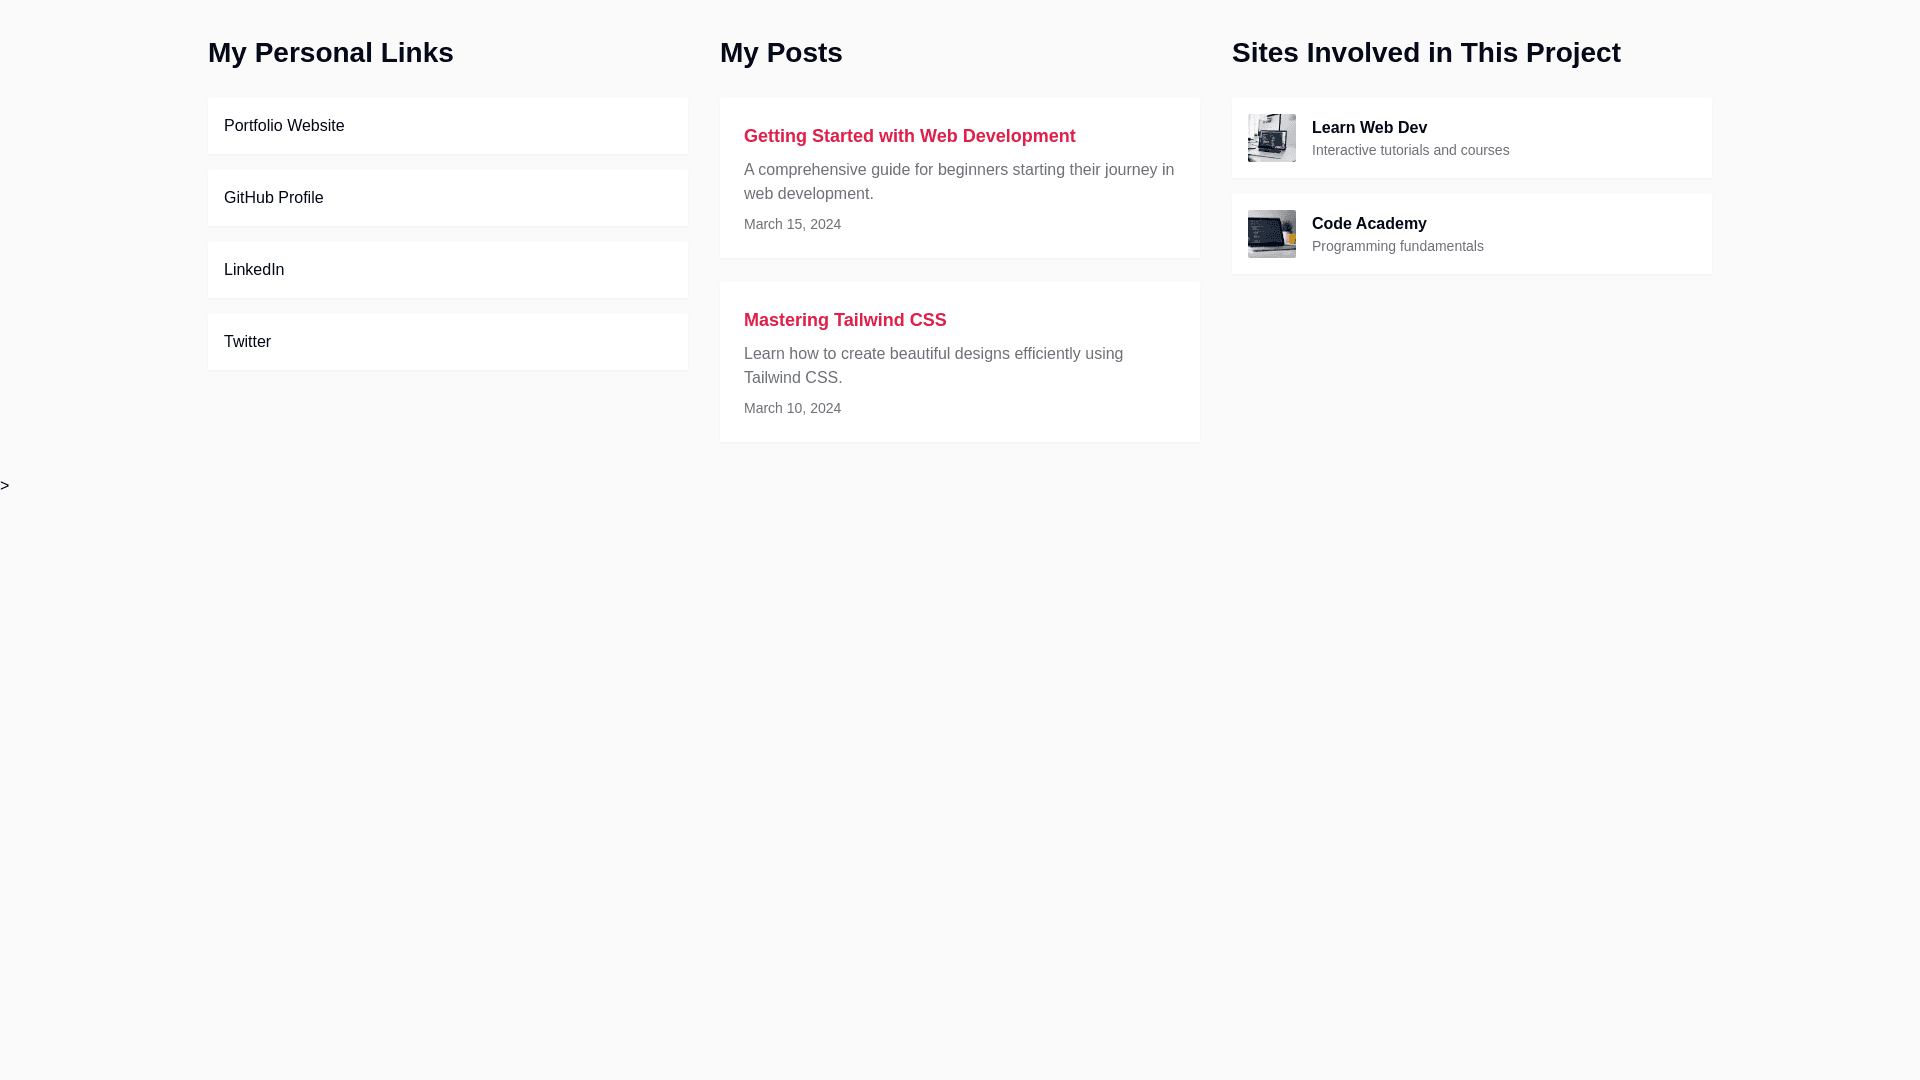The image size is (1920, 1080).
Task: Visit the LinkedIn link card
Action: click(x=254, y=270)
